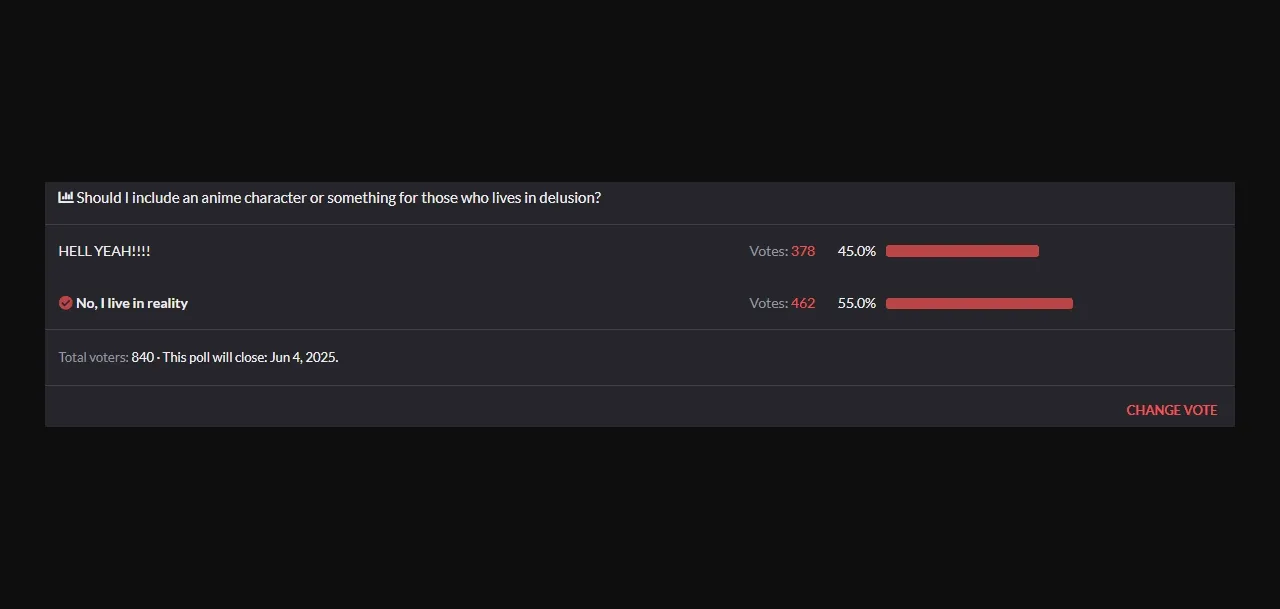The width and height of the screenshot is (1280, 609).
Task: Click the circular check icon near reality option
Action: pyautogui.click(x=65, y=303)
